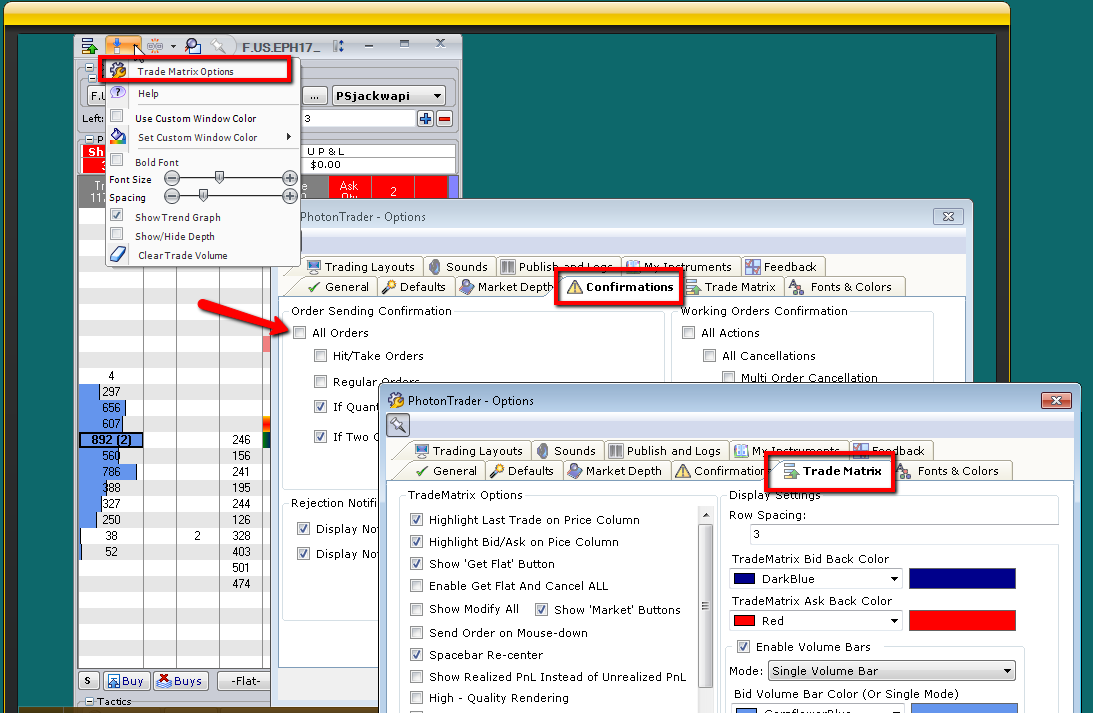
Task: Click the Font Size slider handle
Action: (x=219, y=178)
